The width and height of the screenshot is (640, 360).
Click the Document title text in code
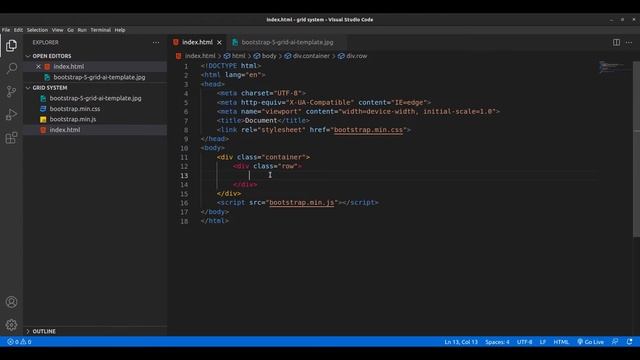point(261,120)
